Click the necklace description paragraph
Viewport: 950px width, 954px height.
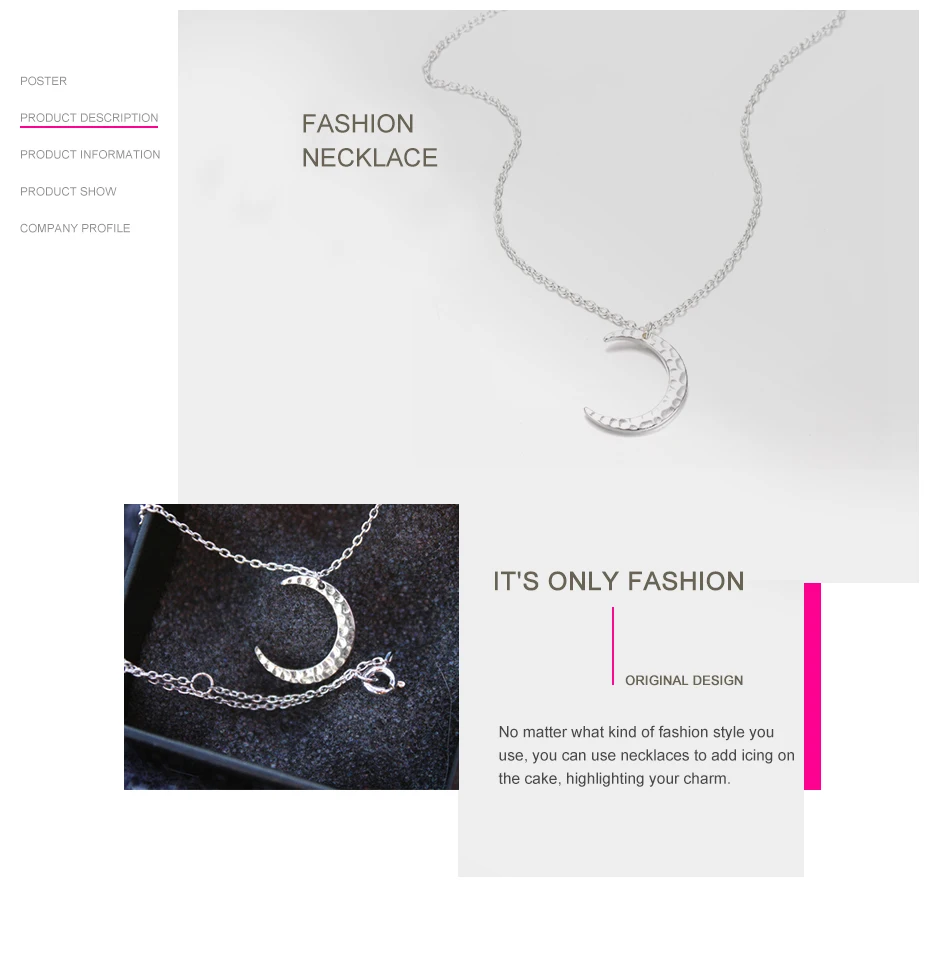646,755
